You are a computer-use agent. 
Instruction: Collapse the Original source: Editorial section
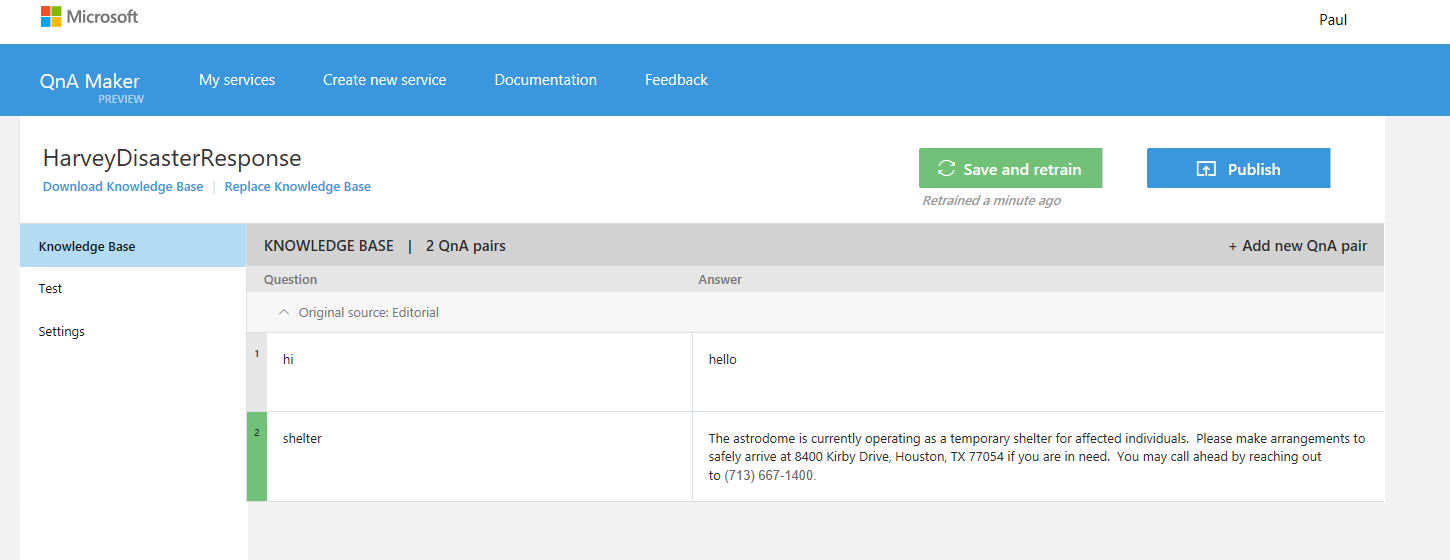pos(284,312)
